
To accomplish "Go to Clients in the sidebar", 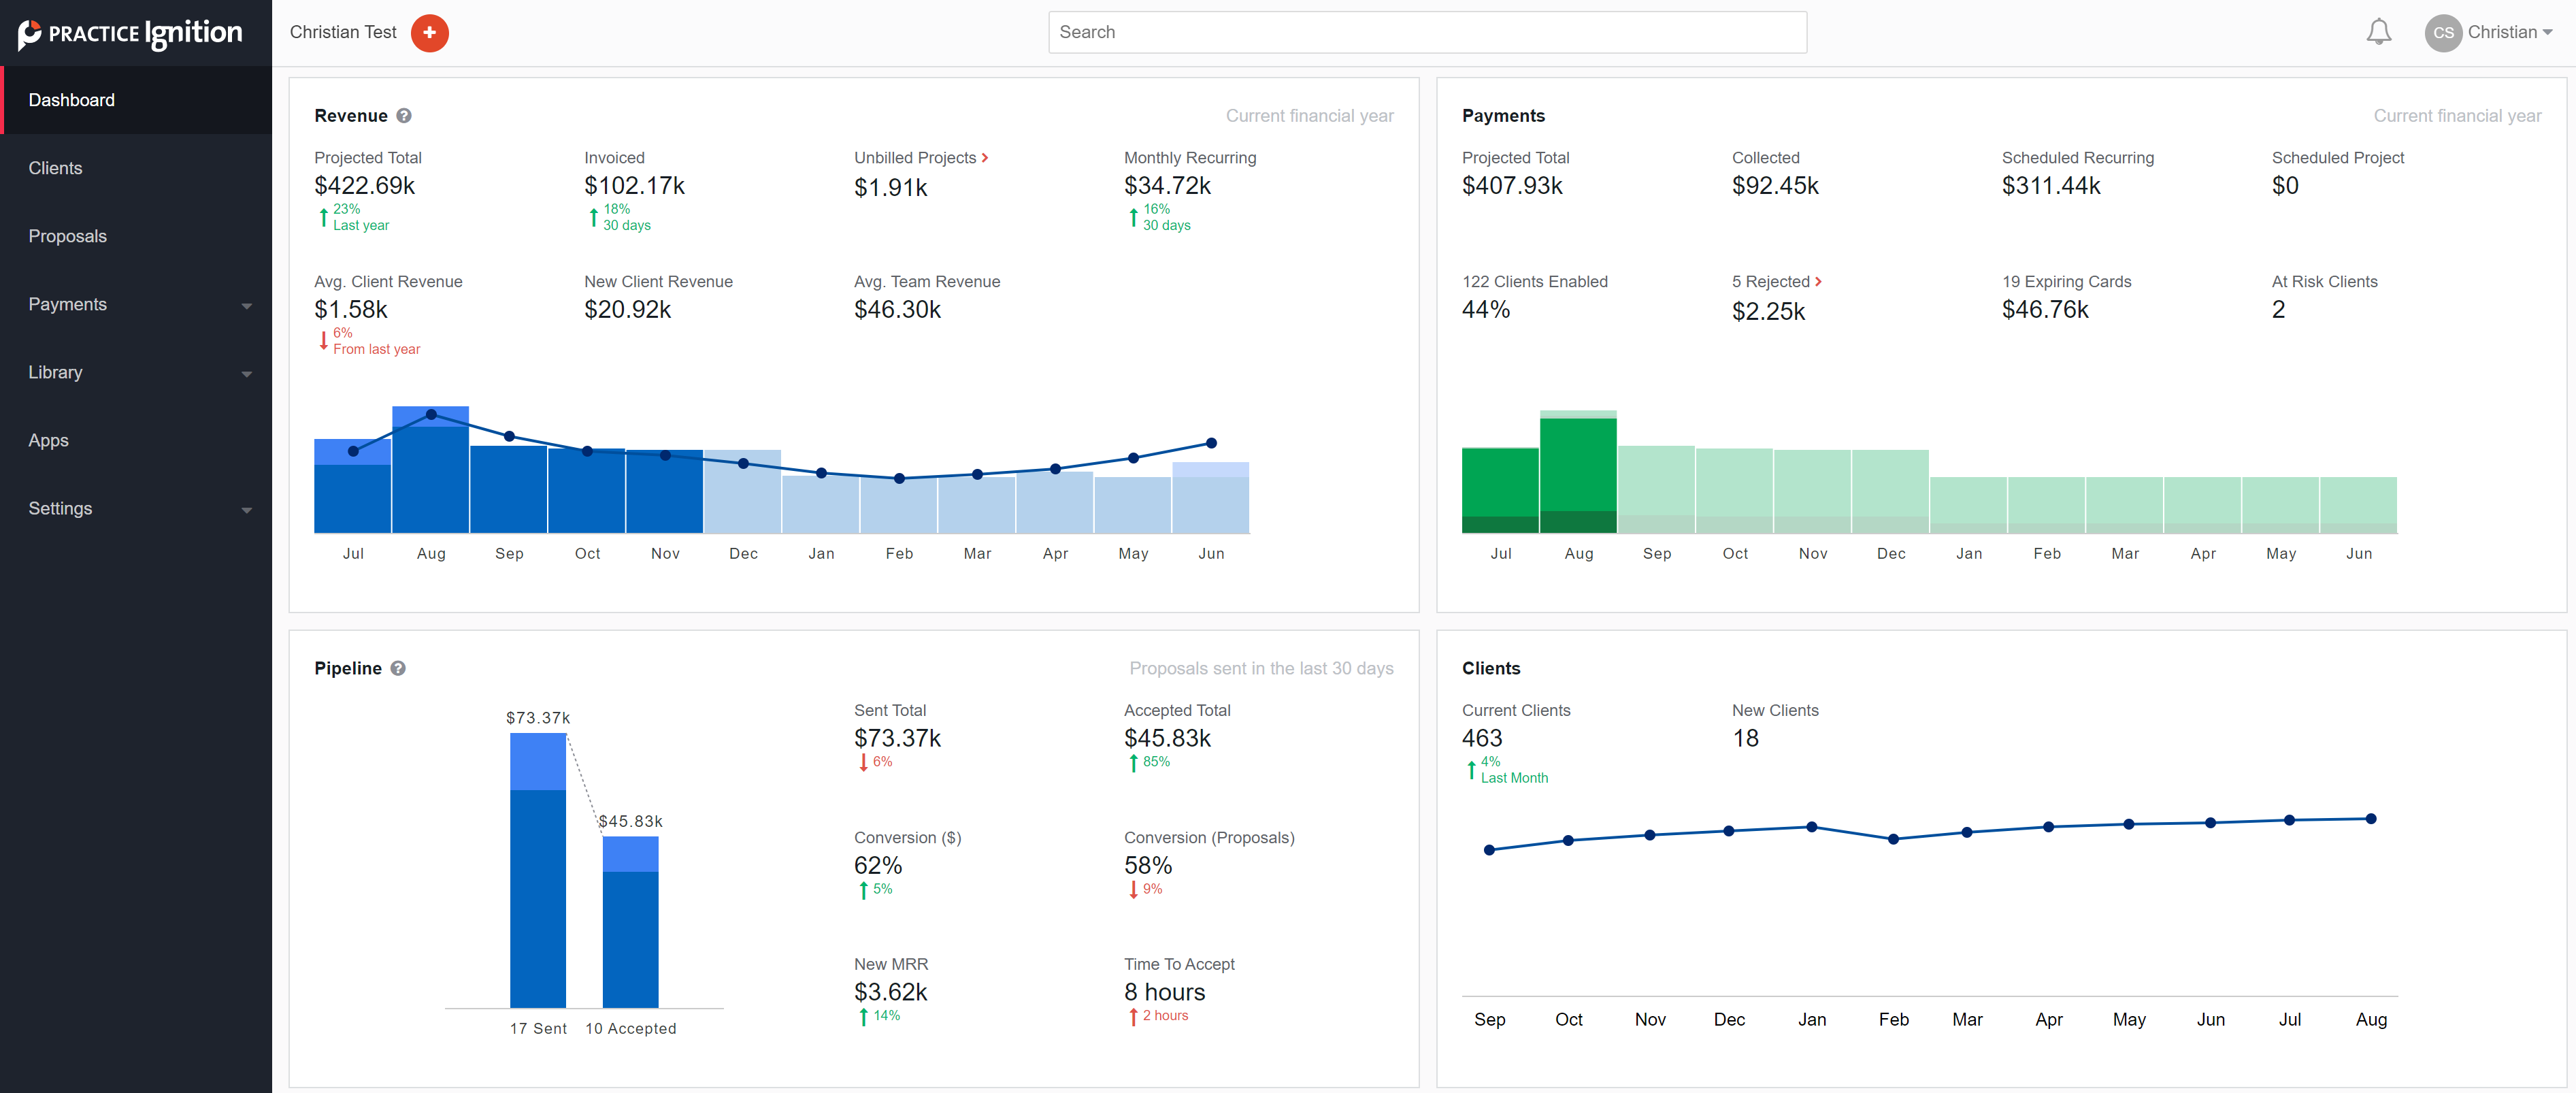I will pyautogui.click(x=55, y=168).
